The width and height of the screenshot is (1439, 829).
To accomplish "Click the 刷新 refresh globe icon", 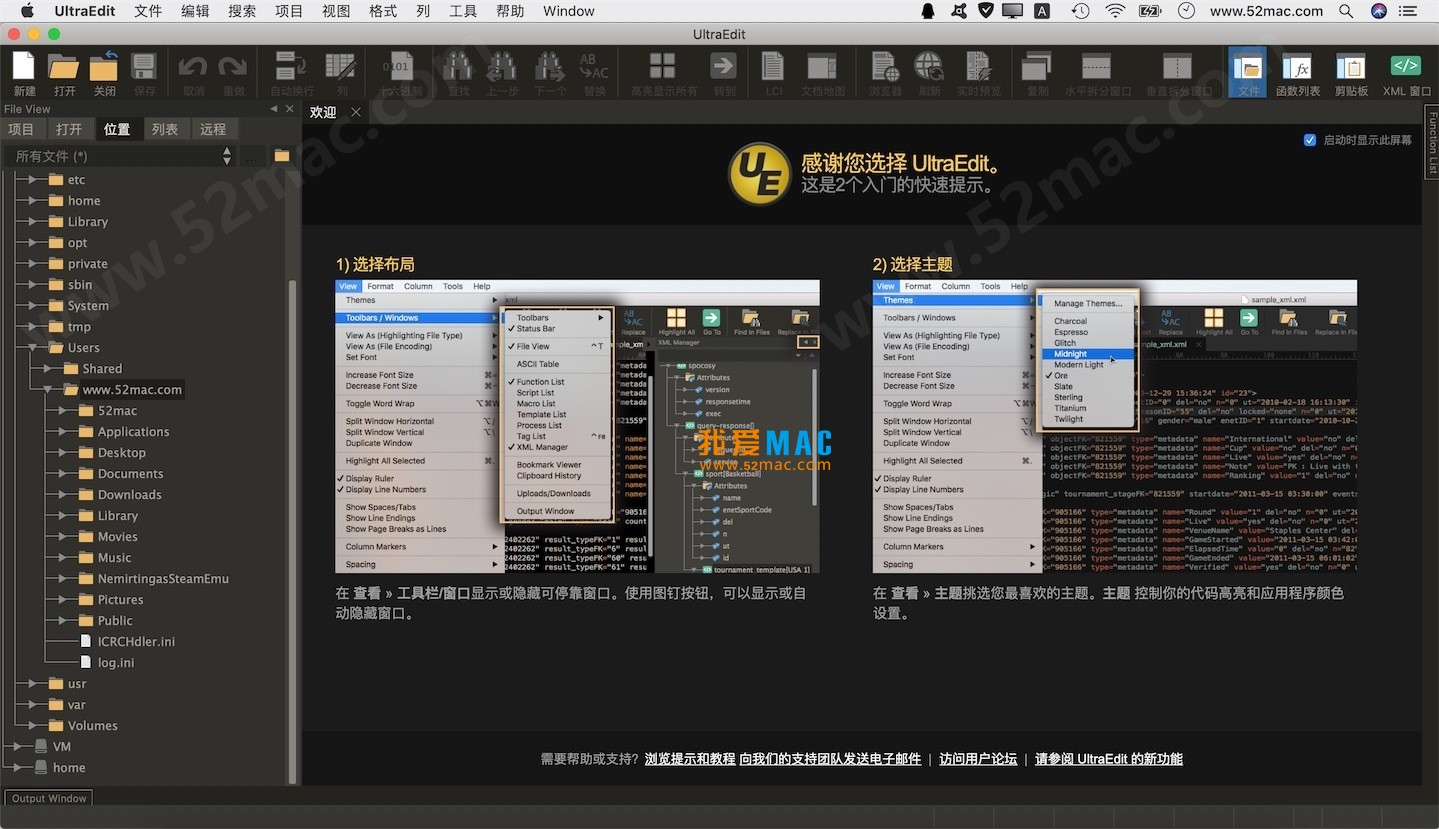I will (x=929, y=66).
